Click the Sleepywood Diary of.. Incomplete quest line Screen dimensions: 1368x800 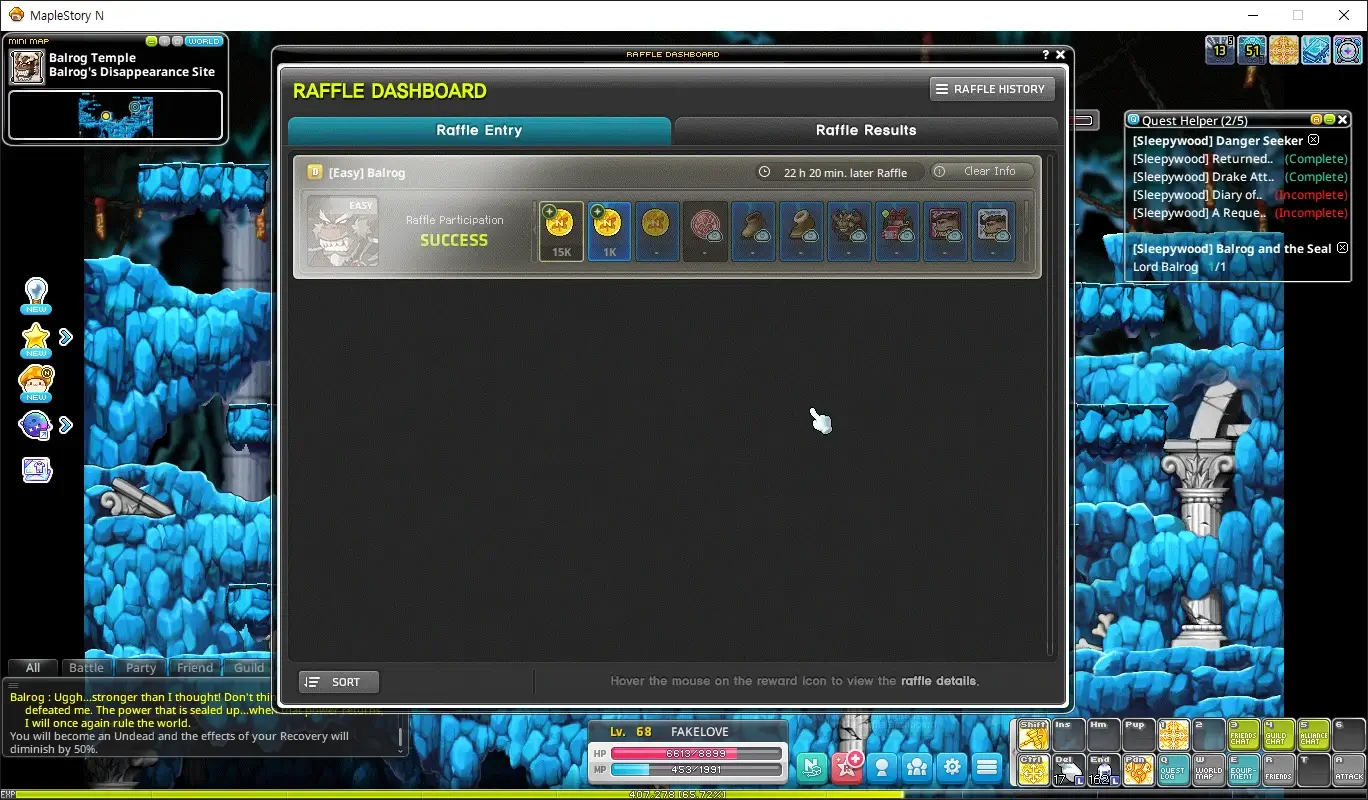click(1240, 195)
